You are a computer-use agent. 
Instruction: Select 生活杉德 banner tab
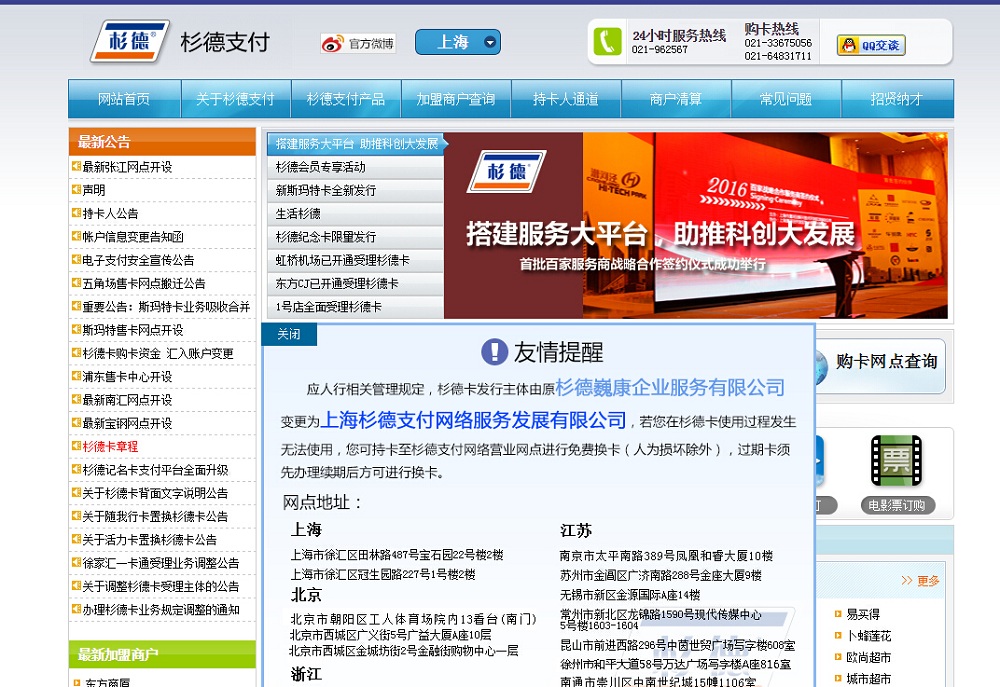(355, 214)
